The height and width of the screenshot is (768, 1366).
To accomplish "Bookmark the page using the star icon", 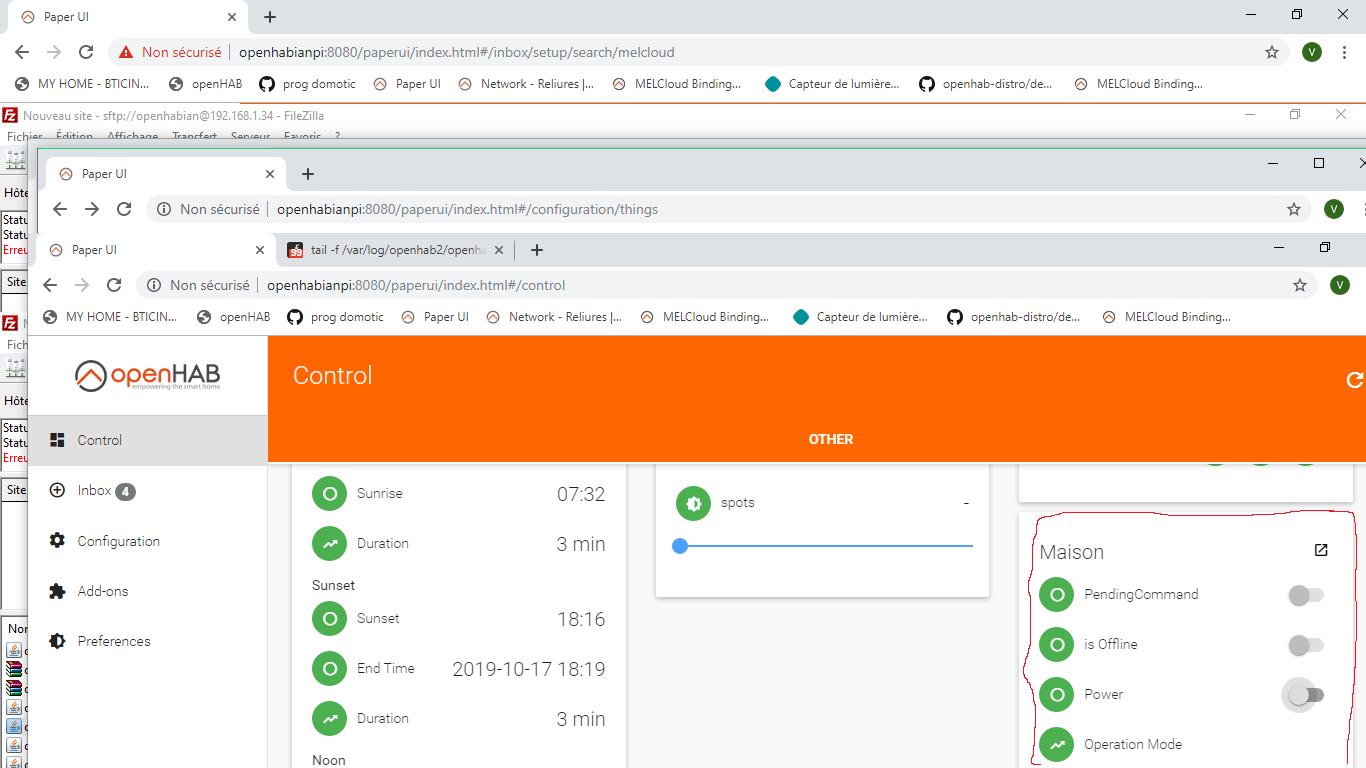I will pos(1300,285).
